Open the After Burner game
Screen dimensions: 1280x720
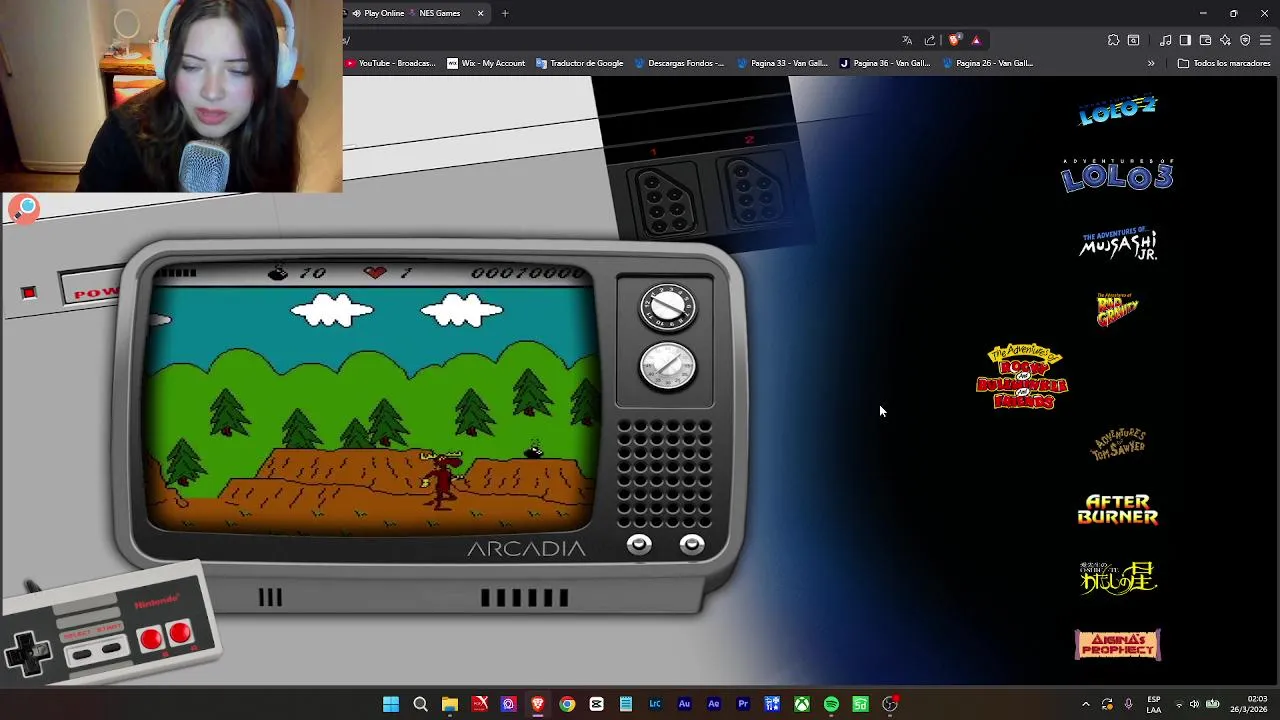(x=1118, y=510)
